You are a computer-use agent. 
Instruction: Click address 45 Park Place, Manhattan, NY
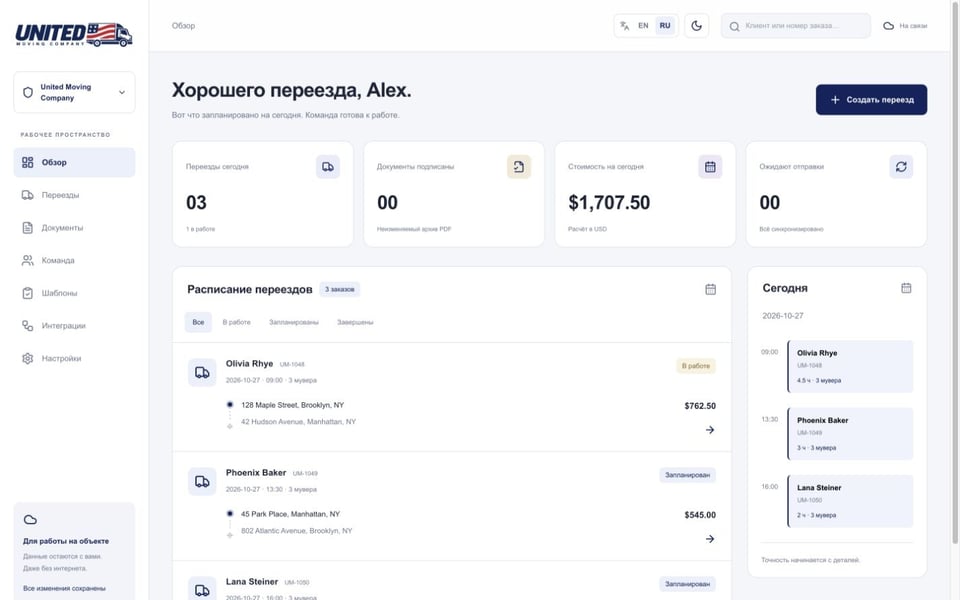click(x=290, y=514)
